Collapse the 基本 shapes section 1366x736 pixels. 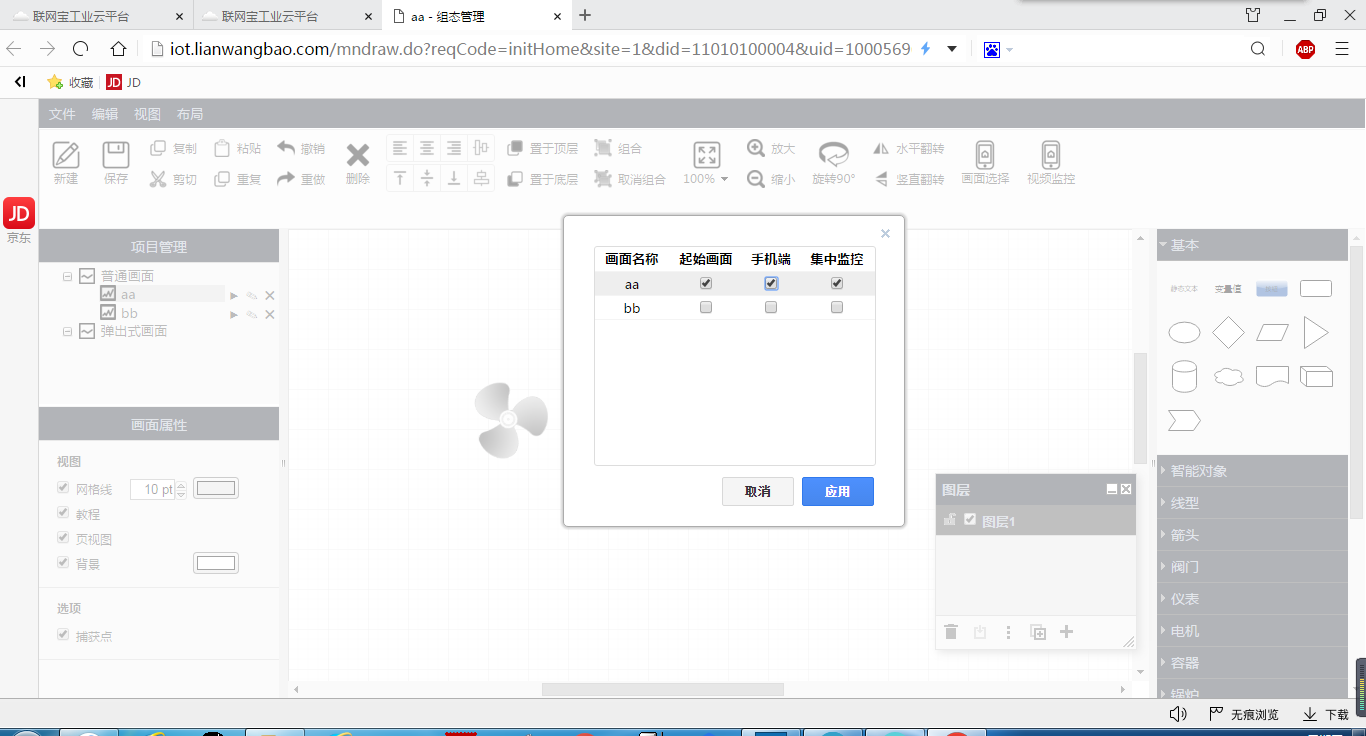(x=1252, y=245)
